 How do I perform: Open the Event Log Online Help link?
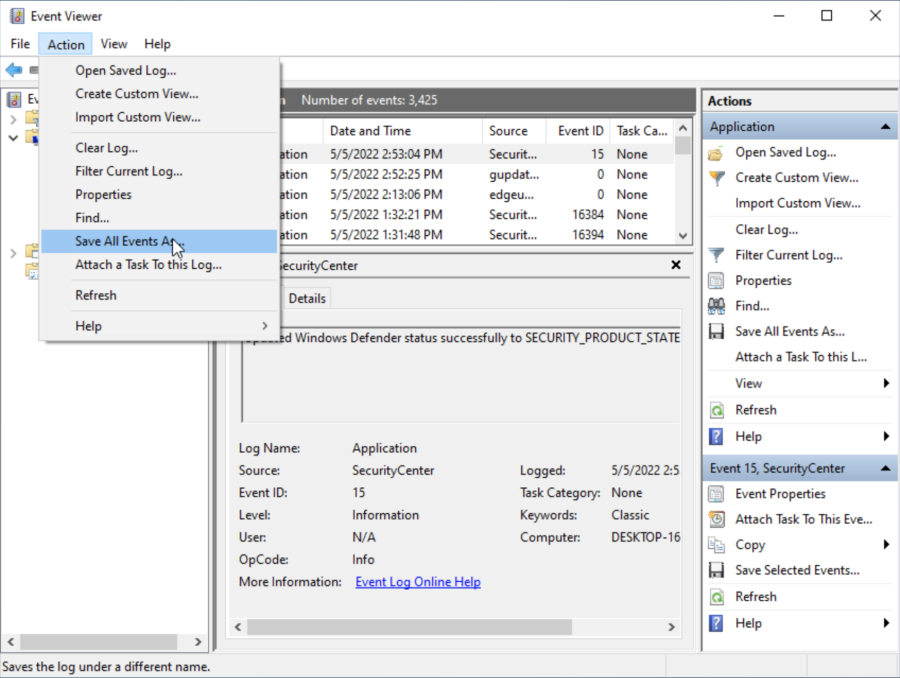[418, 582]
